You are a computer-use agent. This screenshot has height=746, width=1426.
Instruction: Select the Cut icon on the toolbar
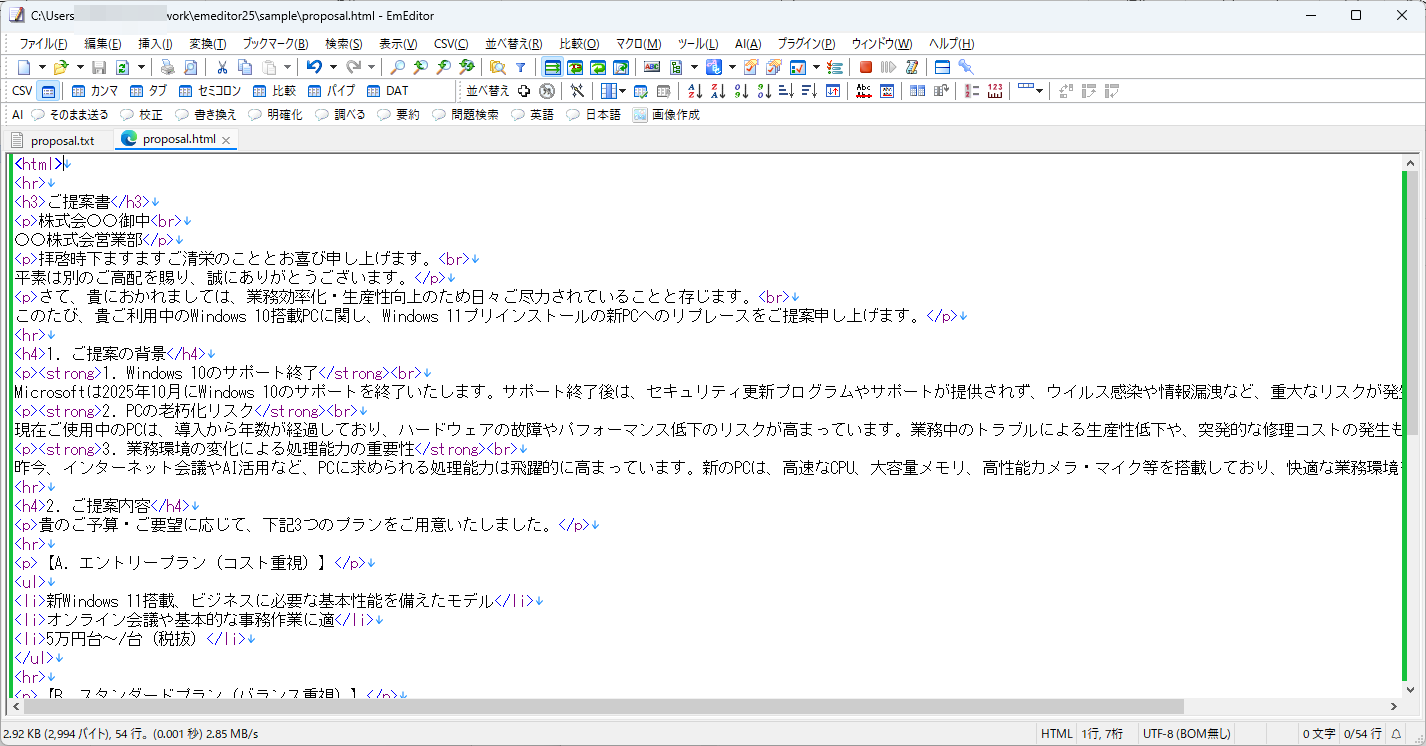(222, 66)
